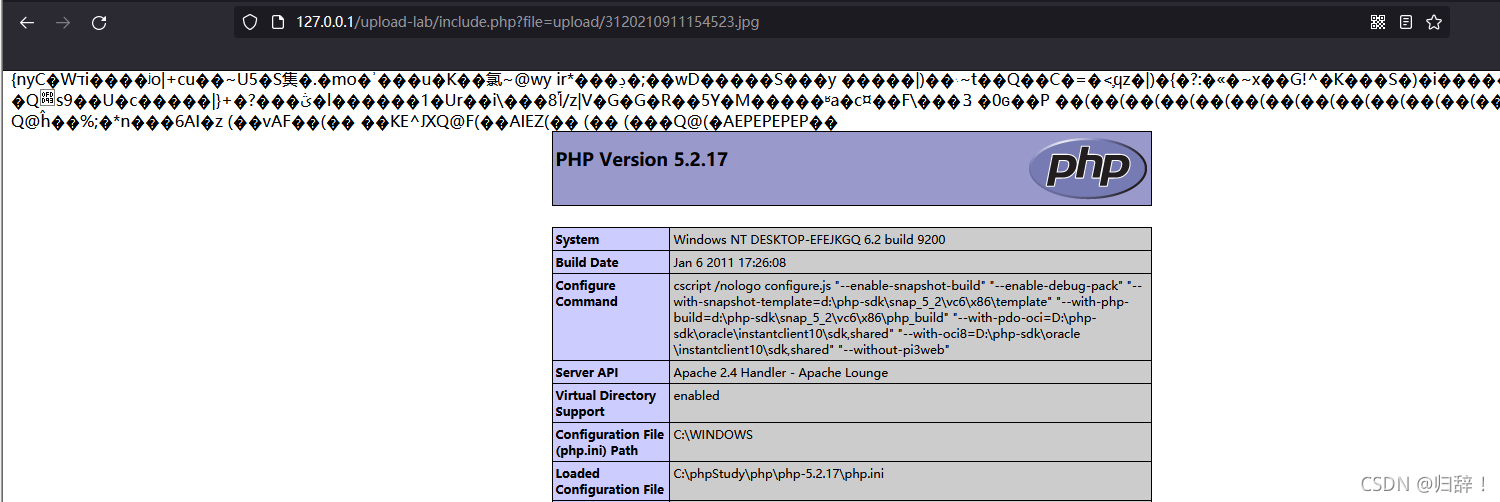
Task: Reload the current page
Action: pyautogui.click(x=98, y=22)
